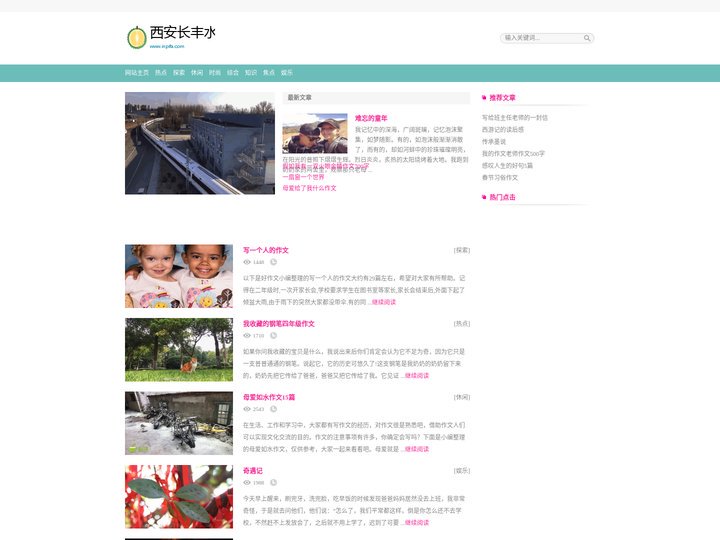Click the [探索] tag beside 写一个人的作文

pyautogui.click(x=462, y=250)
